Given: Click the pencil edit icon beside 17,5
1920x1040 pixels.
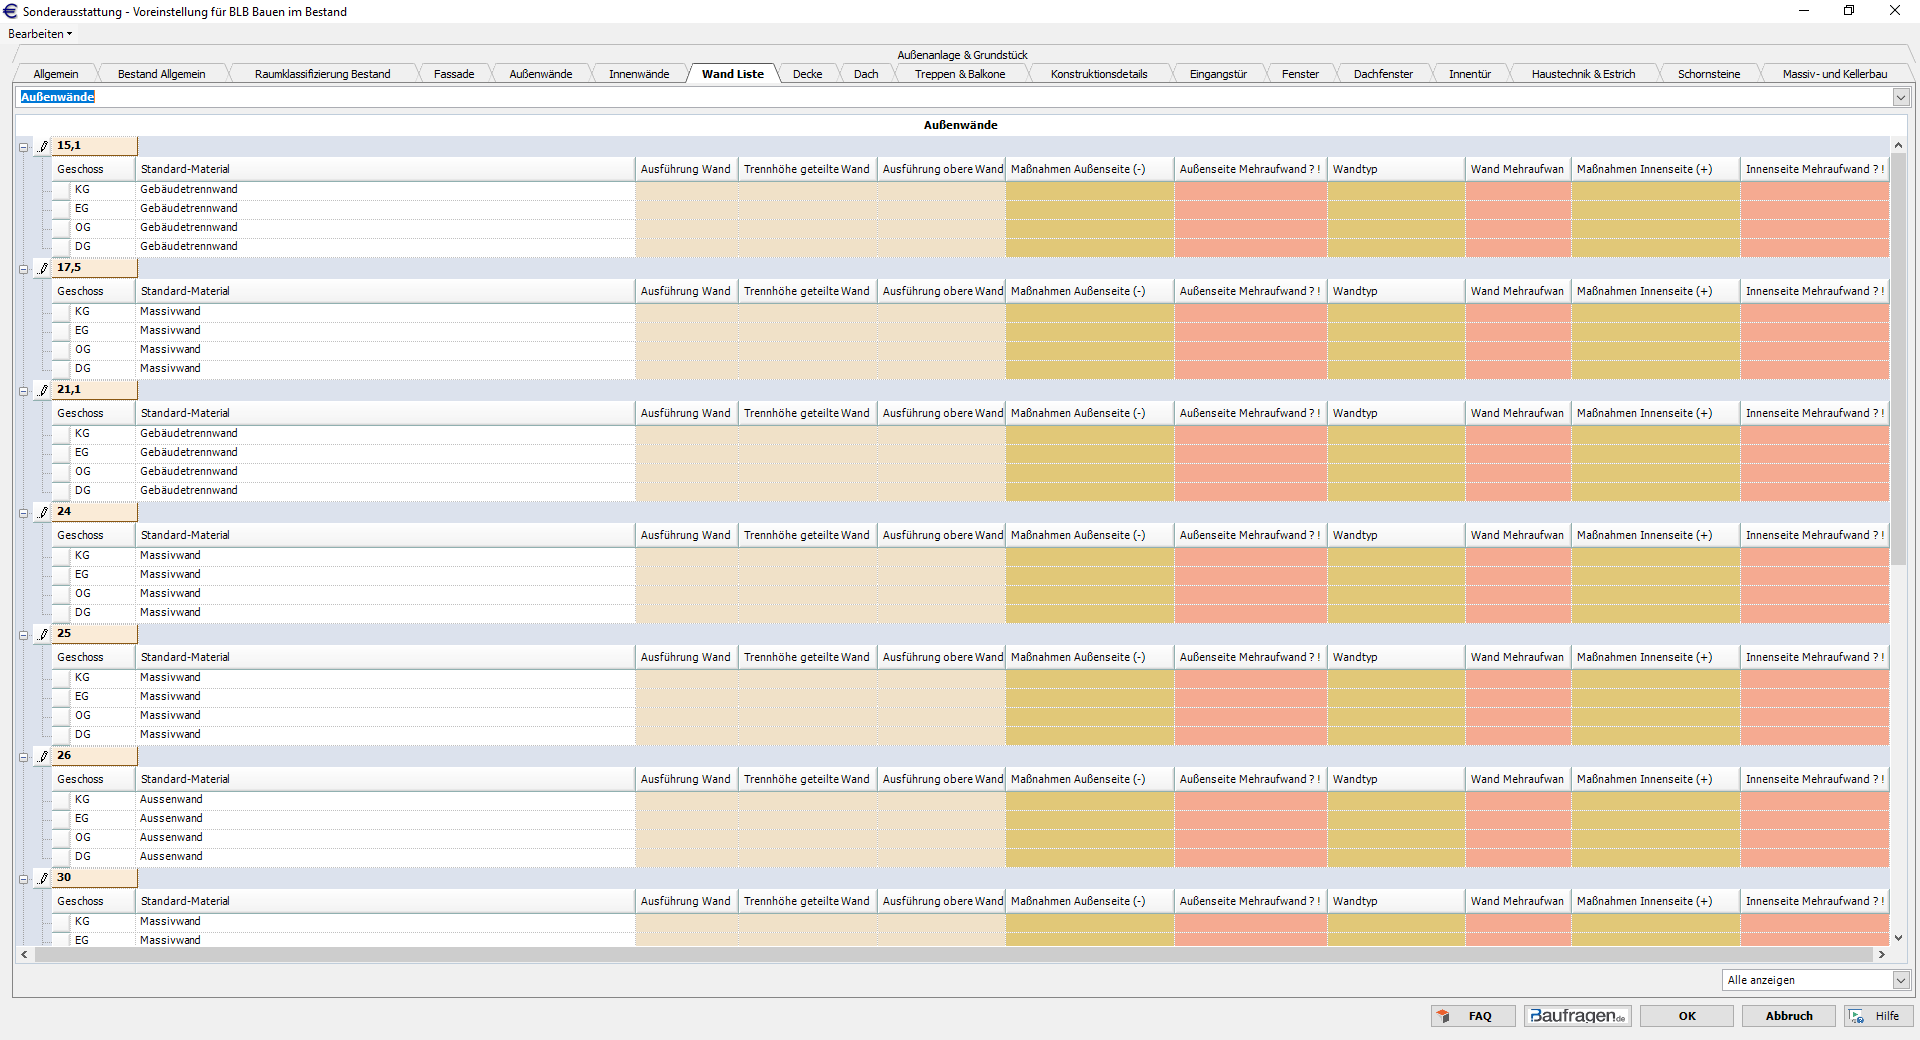Looking at the screenshot, I should [x=43, y=268].
